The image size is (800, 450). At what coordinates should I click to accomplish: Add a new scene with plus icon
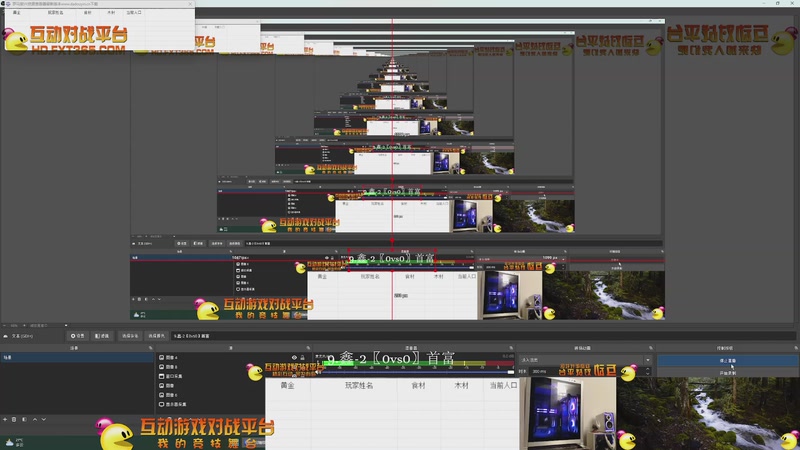click(x=5, y=419)
